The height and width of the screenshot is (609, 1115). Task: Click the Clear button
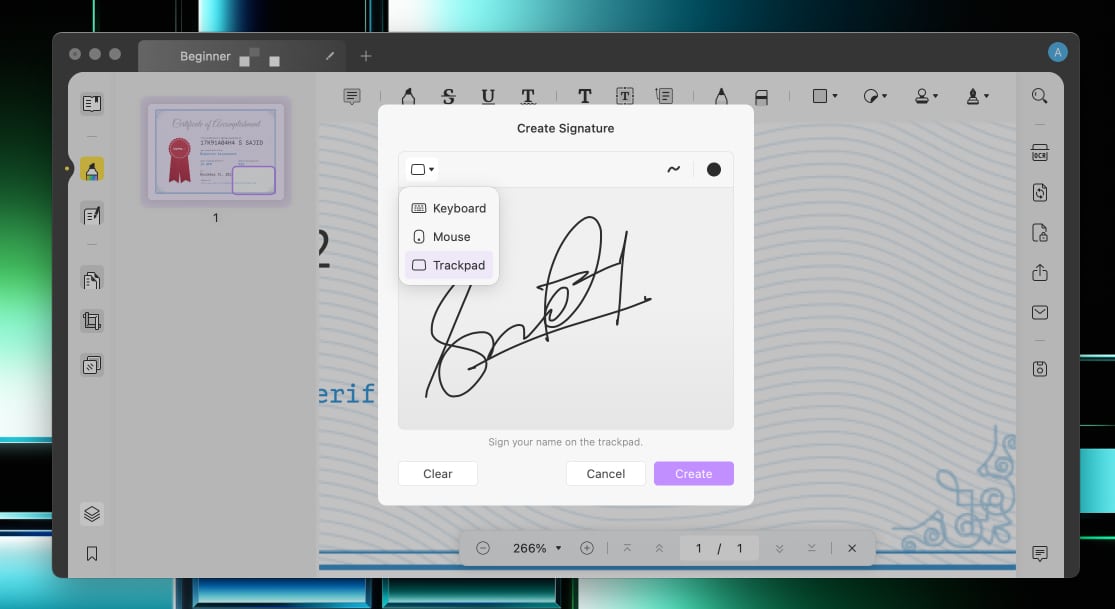pyautogui.click(x=437, y=474)
